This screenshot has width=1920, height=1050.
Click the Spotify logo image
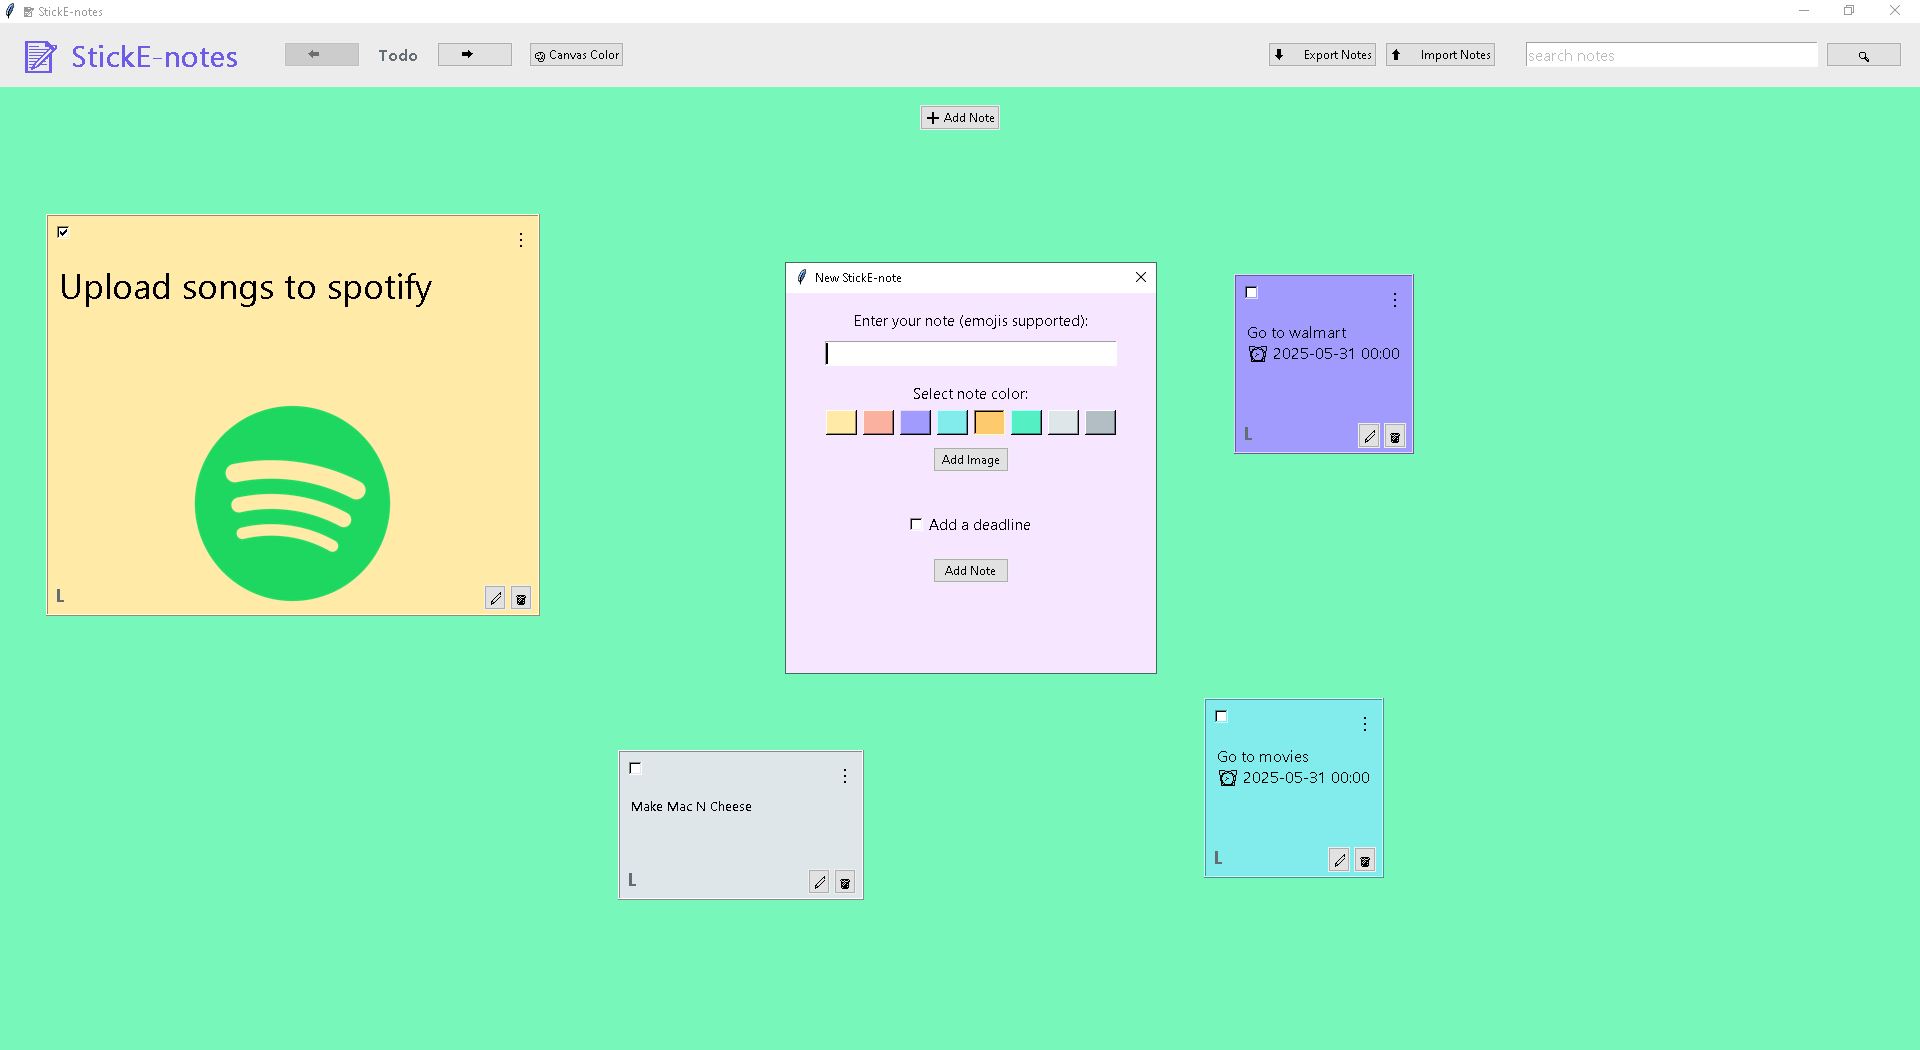[x=292, y=503]
